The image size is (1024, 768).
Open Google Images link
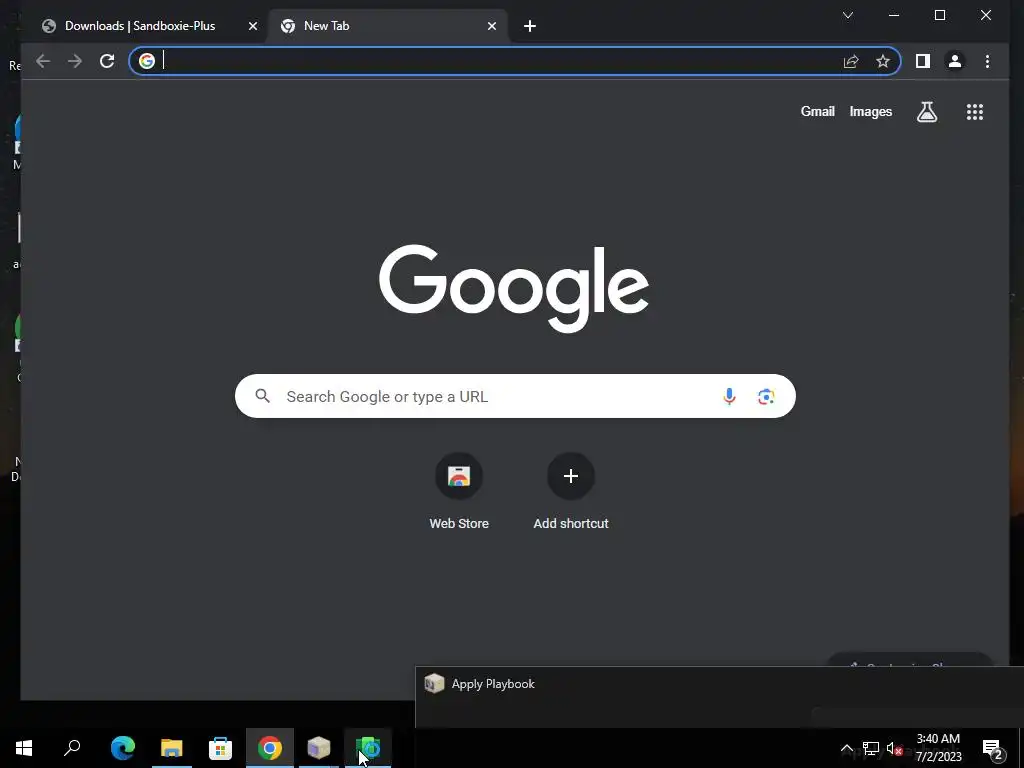click(871, 112)
